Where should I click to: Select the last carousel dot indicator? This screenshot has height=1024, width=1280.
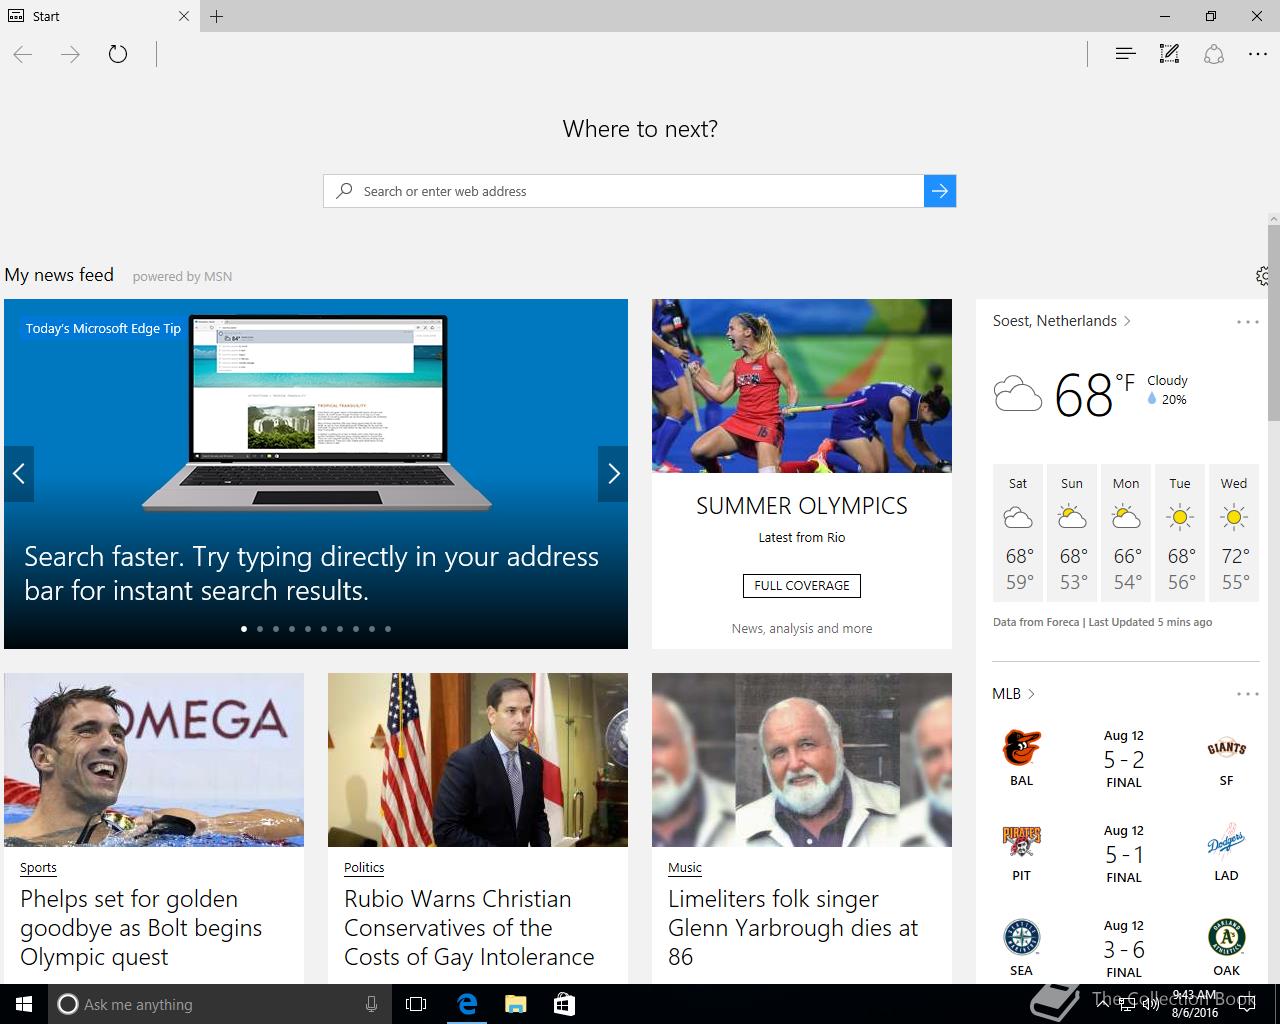click(388, 629)
